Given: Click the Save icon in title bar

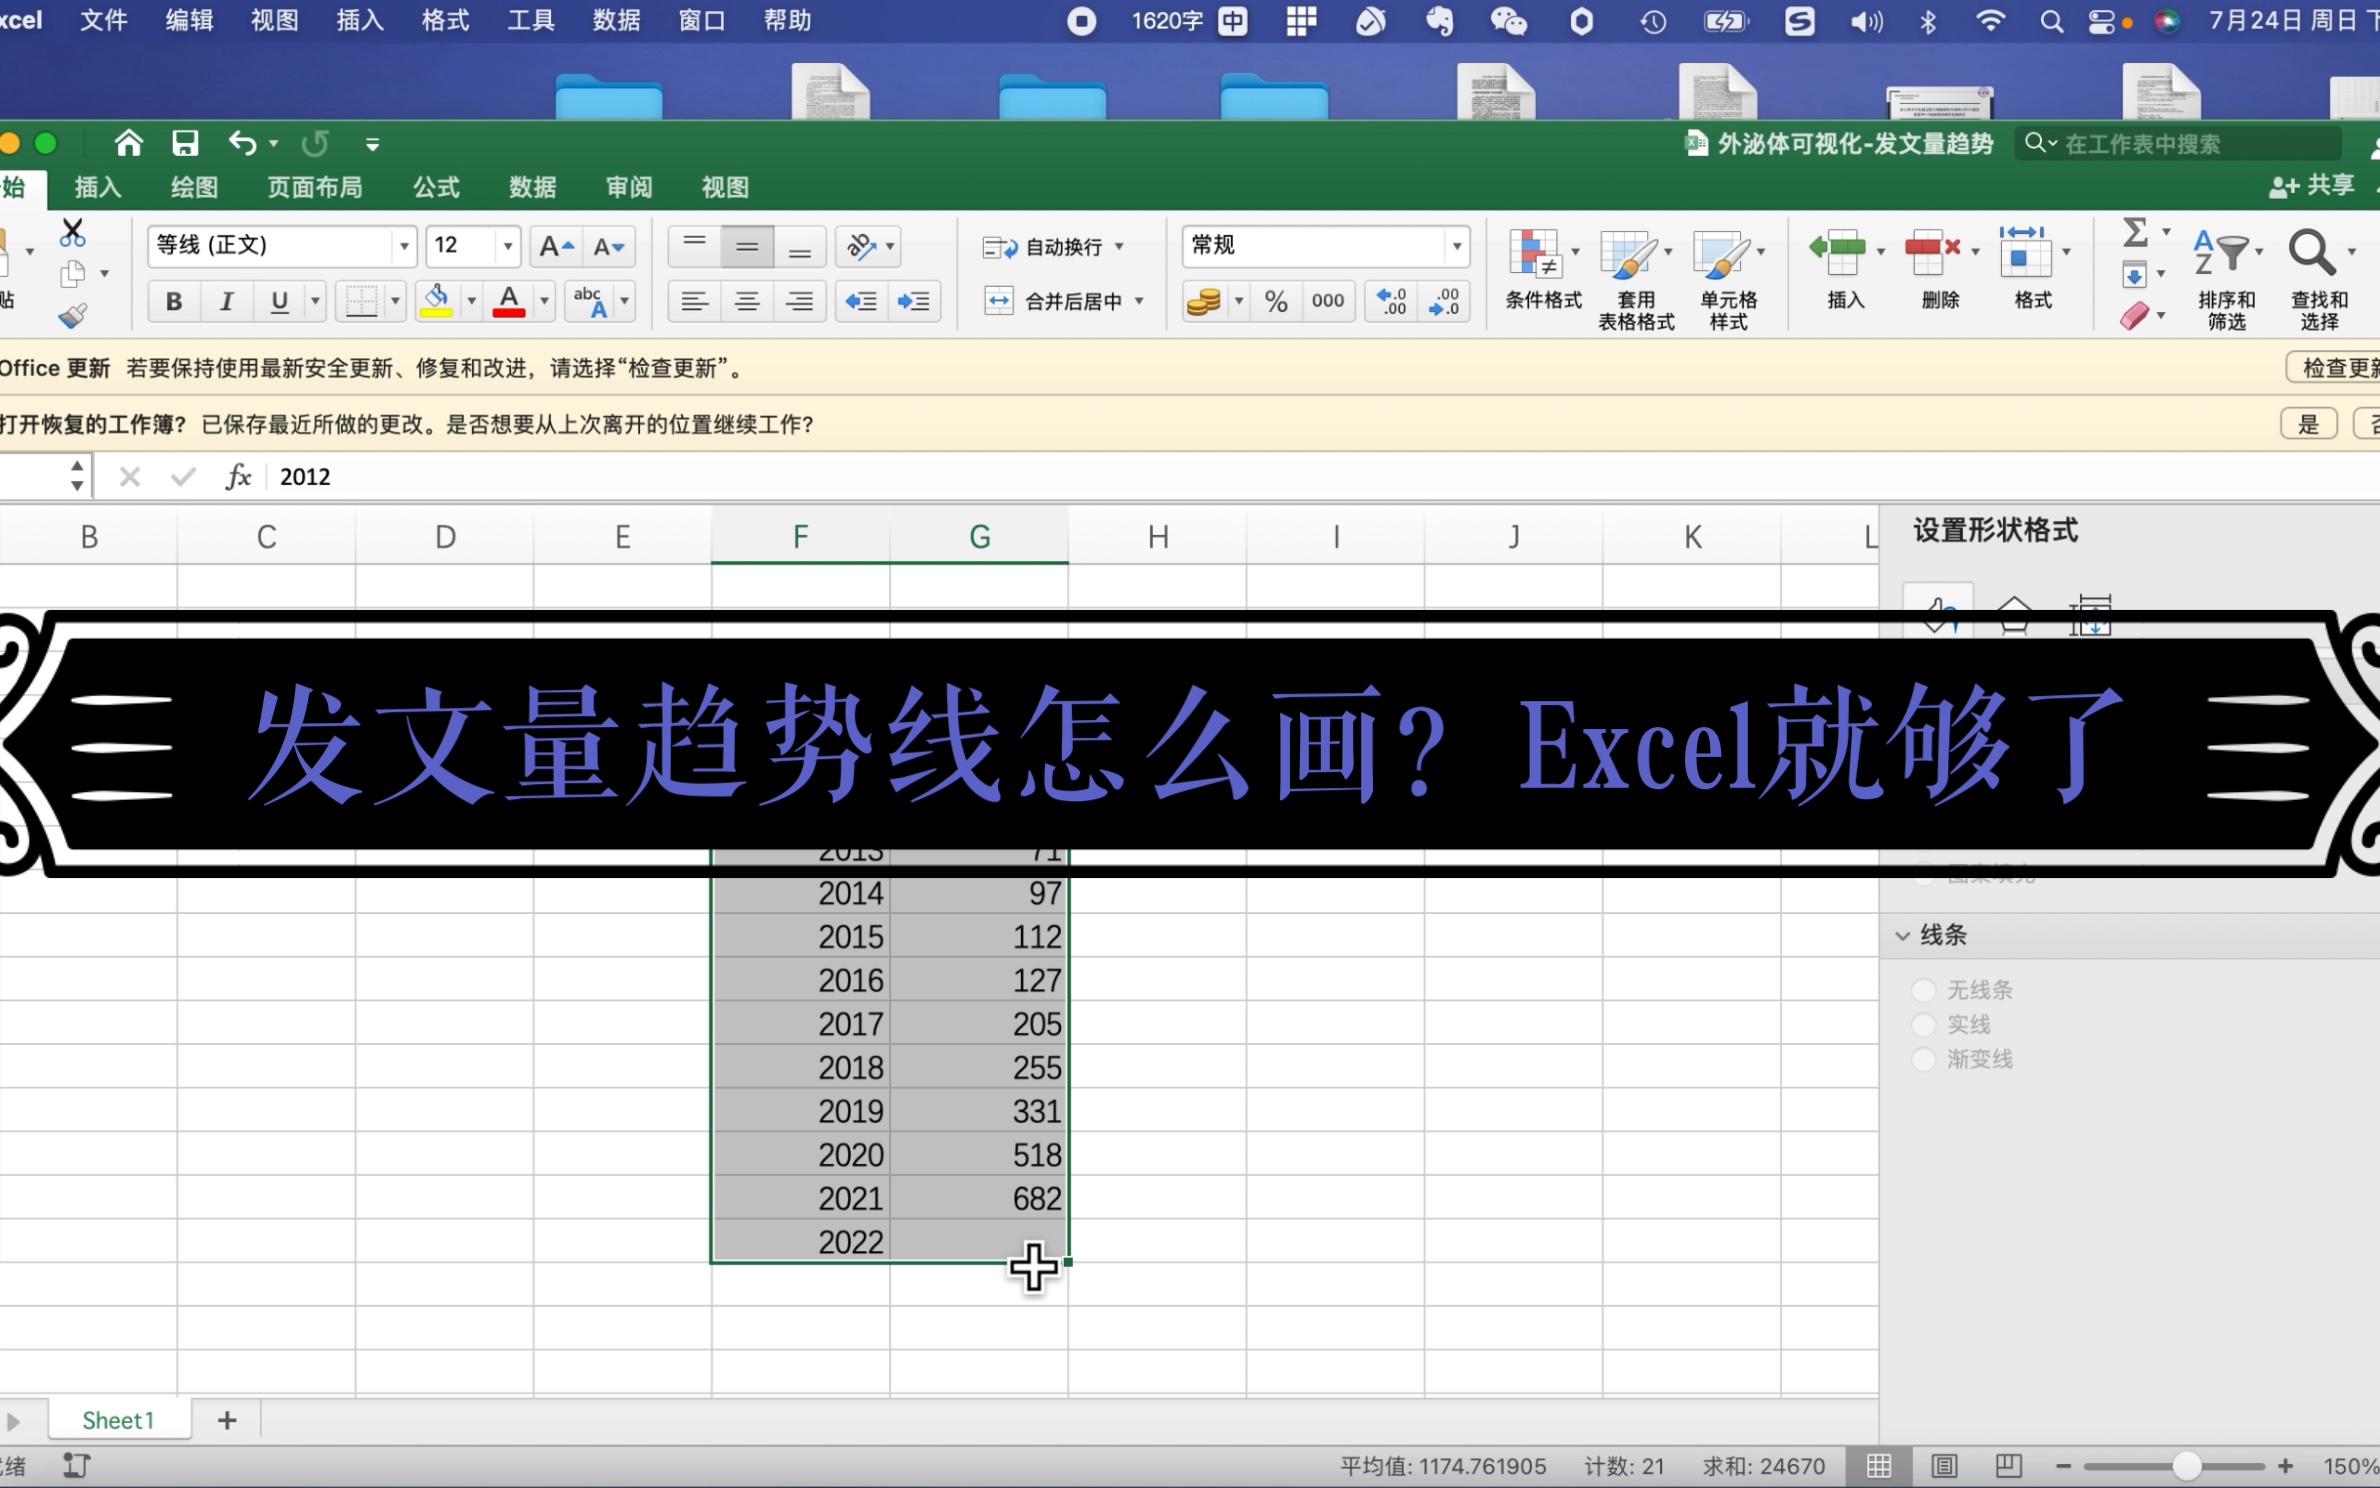Looking at the screenshot, I should pos(185,143).
